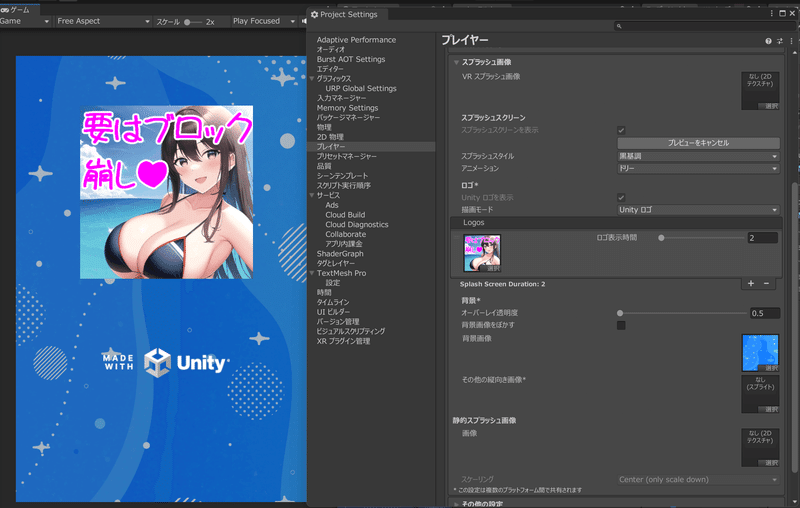Collapse the Graphics tree item arrow
Screen dimensions: 800x508
pos(312,79)
